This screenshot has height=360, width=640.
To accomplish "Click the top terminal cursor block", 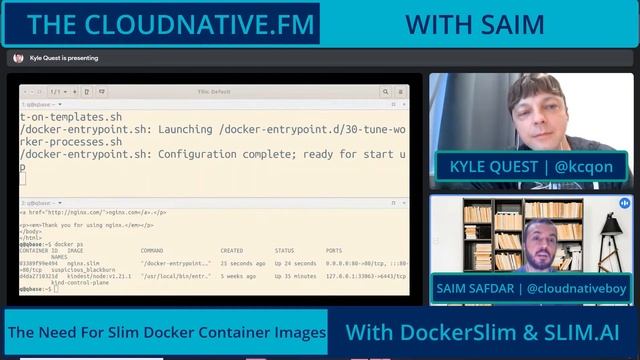I will tap(22, 178).
